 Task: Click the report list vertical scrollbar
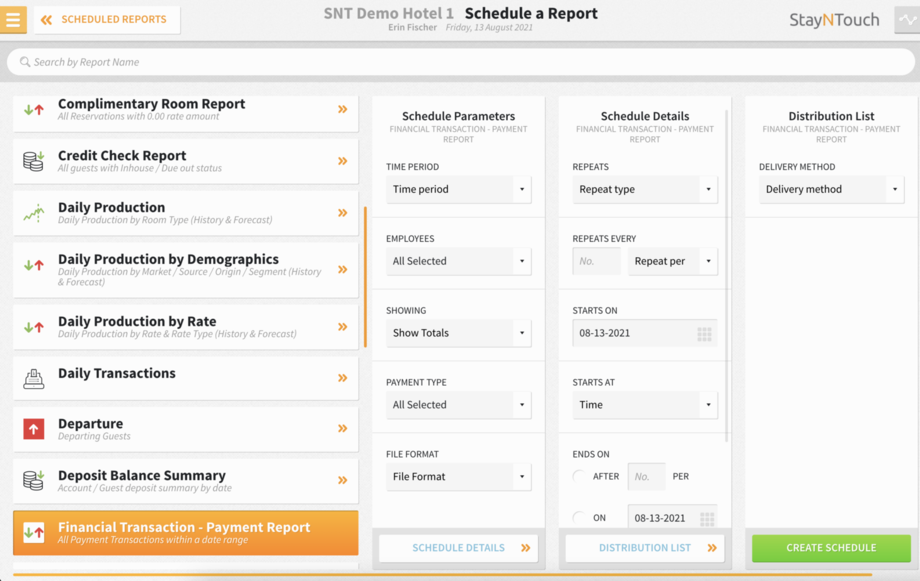[x=365, y=277]
